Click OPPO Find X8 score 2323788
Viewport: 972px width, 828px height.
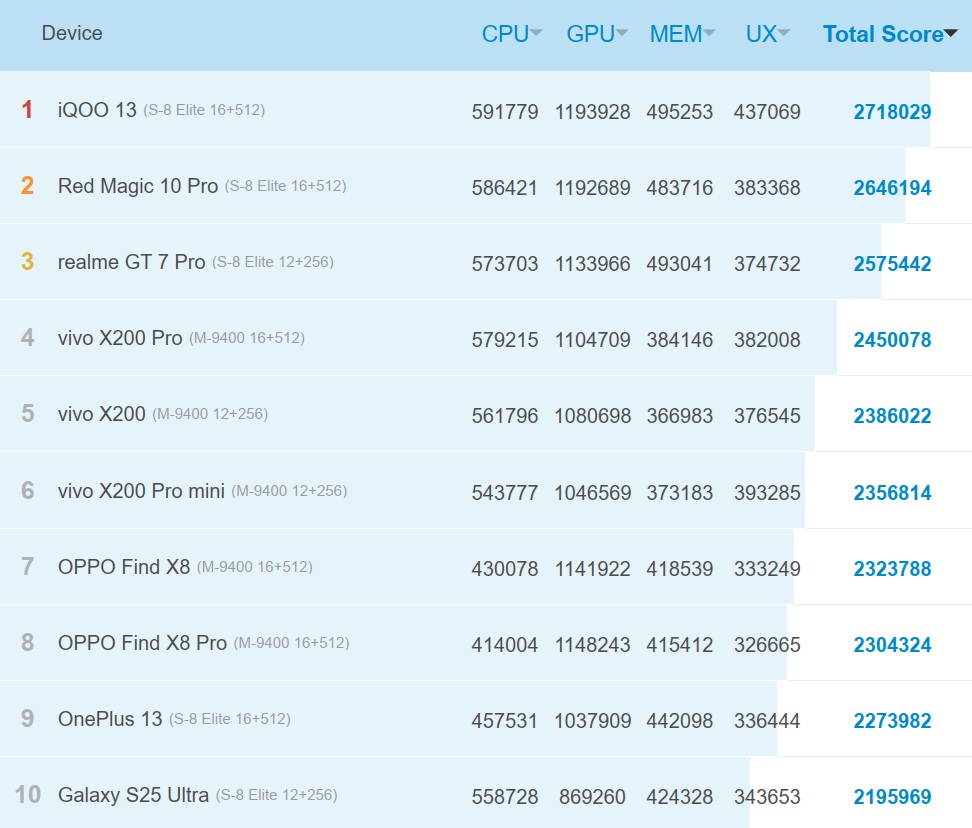coord(892,569)
